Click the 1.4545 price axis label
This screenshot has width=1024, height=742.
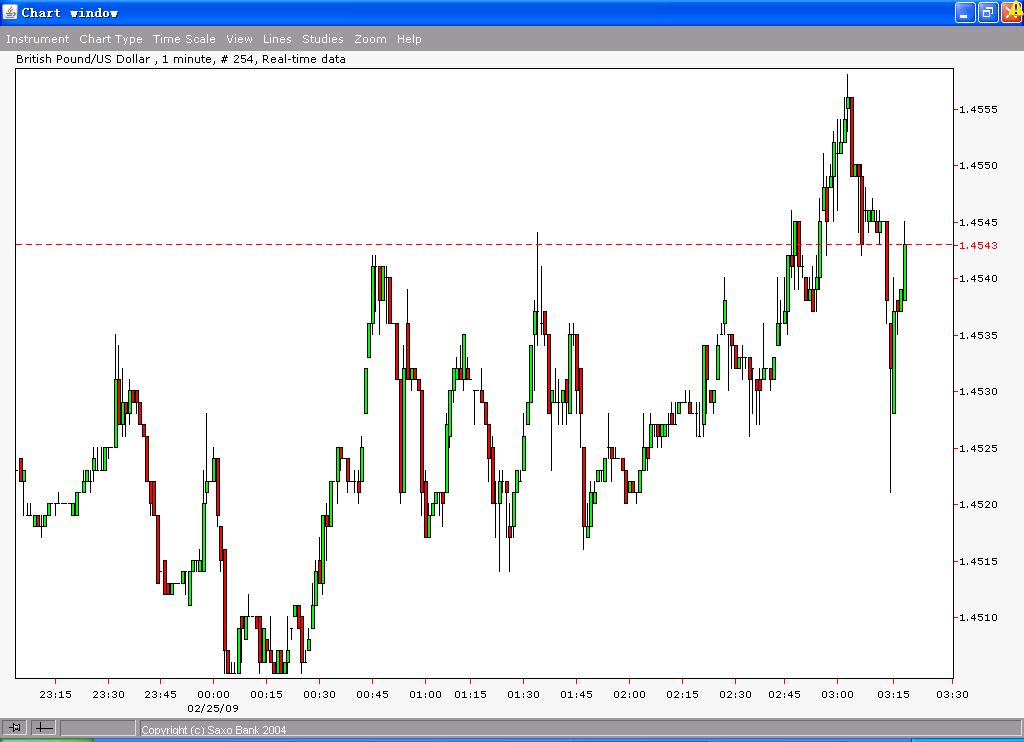(978, 223)
